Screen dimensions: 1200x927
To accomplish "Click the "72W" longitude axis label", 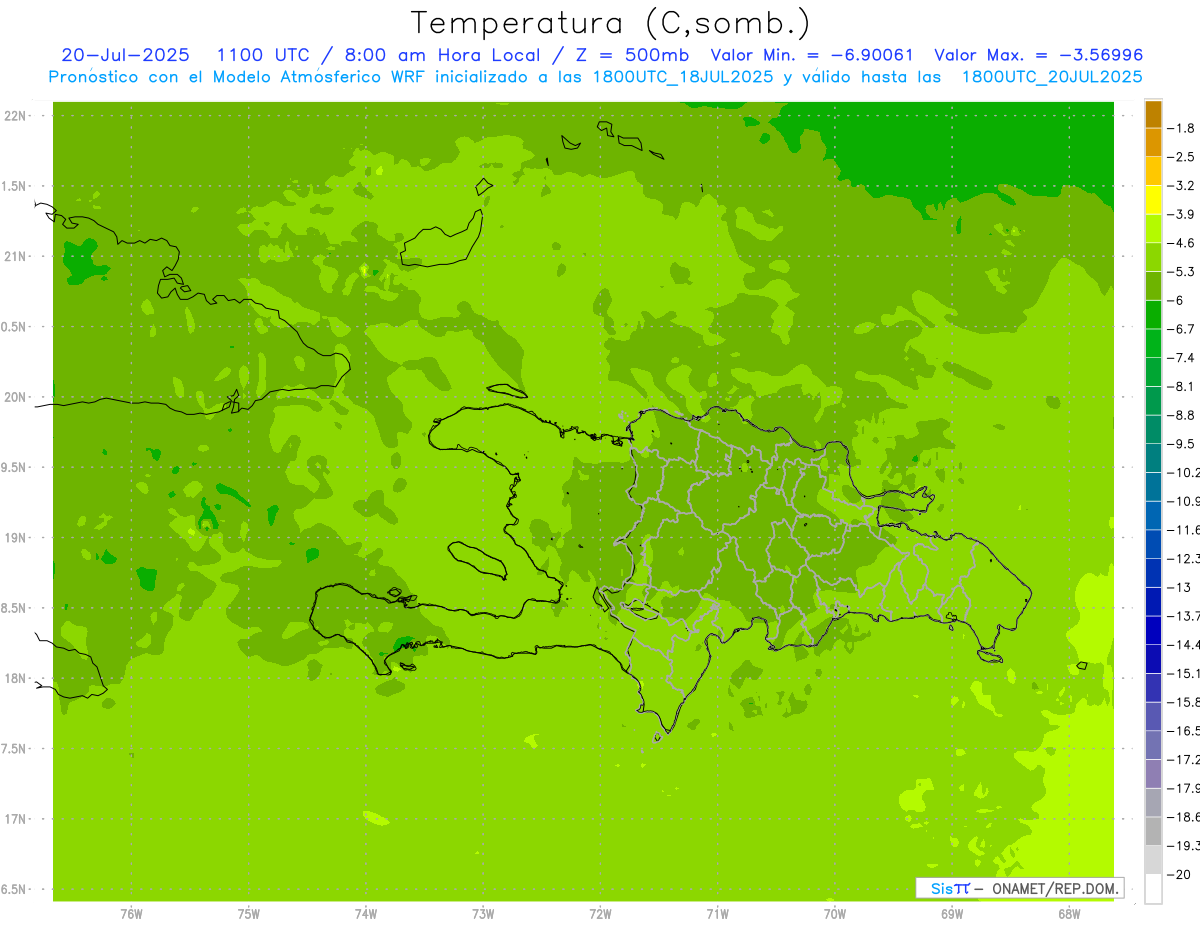I will 600,914.
